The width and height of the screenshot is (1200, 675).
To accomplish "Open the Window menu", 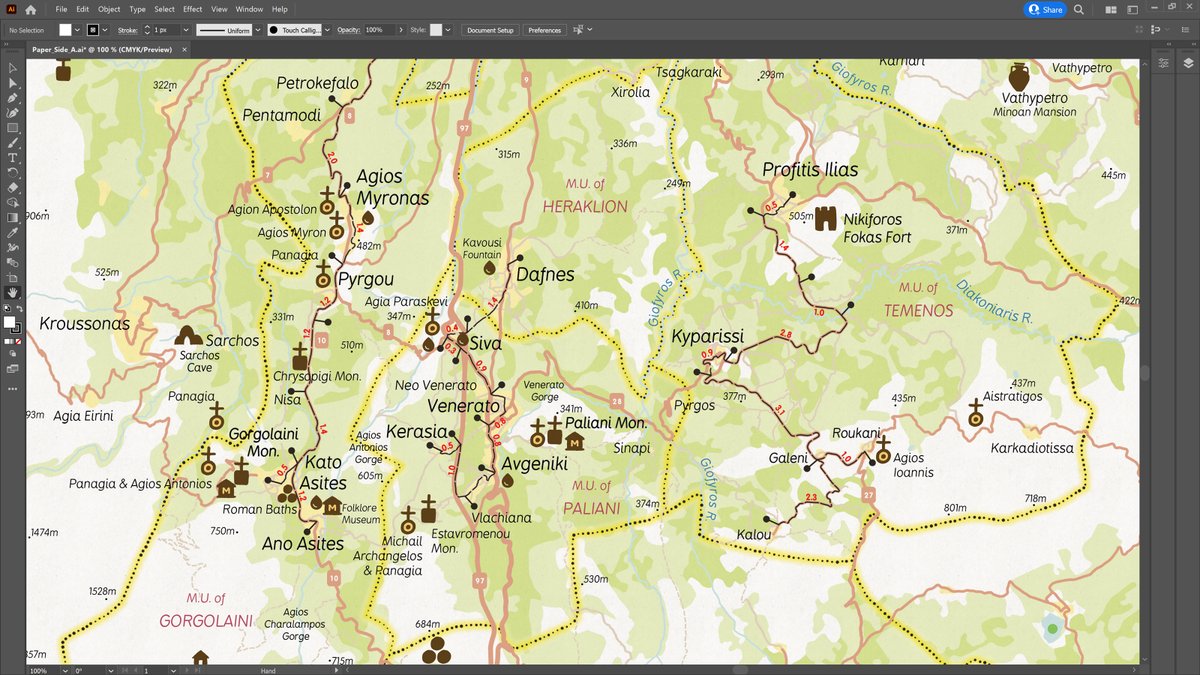I will pyautogui.click(x=250, y=9).
